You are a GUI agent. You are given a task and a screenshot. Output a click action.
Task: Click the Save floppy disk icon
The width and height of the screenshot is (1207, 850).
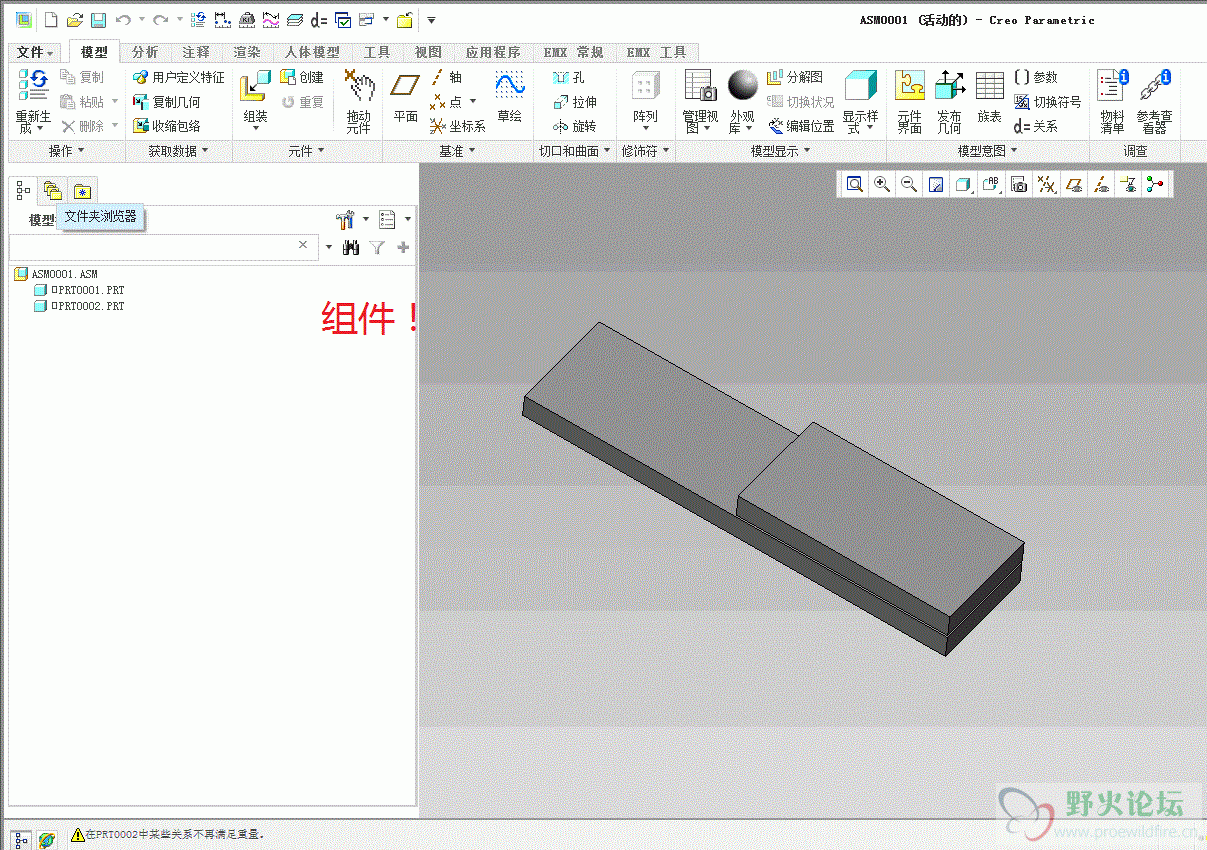click(x=98, y=19)
